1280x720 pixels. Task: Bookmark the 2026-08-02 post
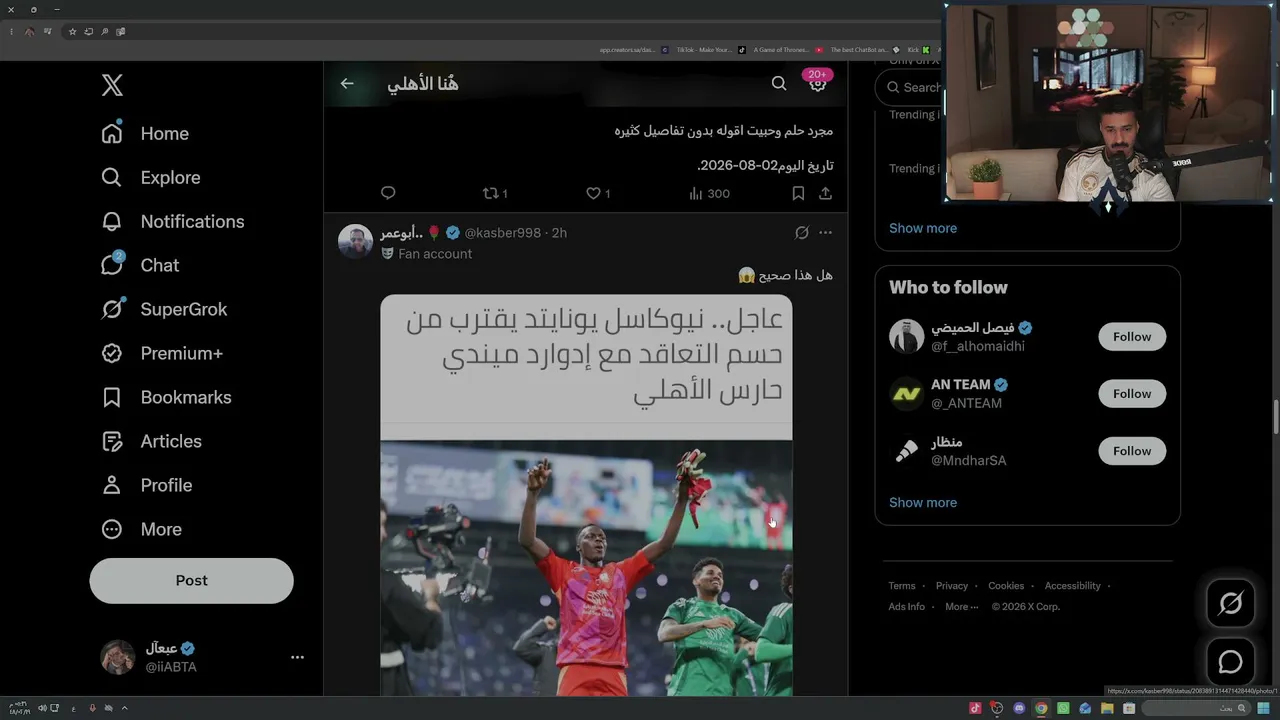(798, 193)
